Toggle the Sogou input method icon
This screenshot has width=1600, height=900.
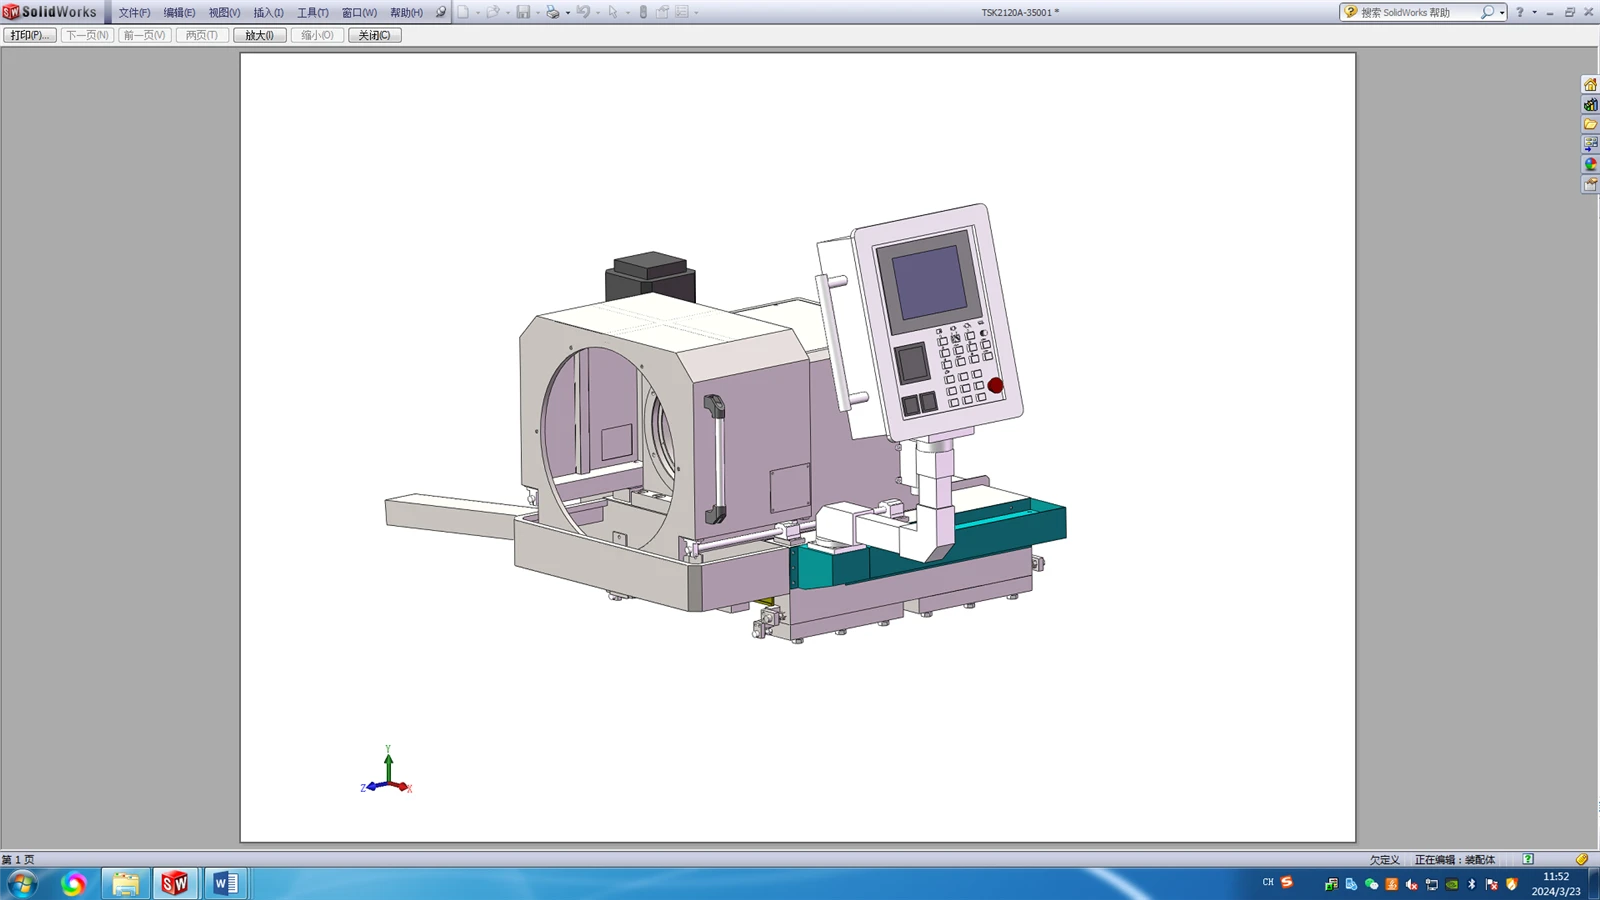coord(1287,882)
